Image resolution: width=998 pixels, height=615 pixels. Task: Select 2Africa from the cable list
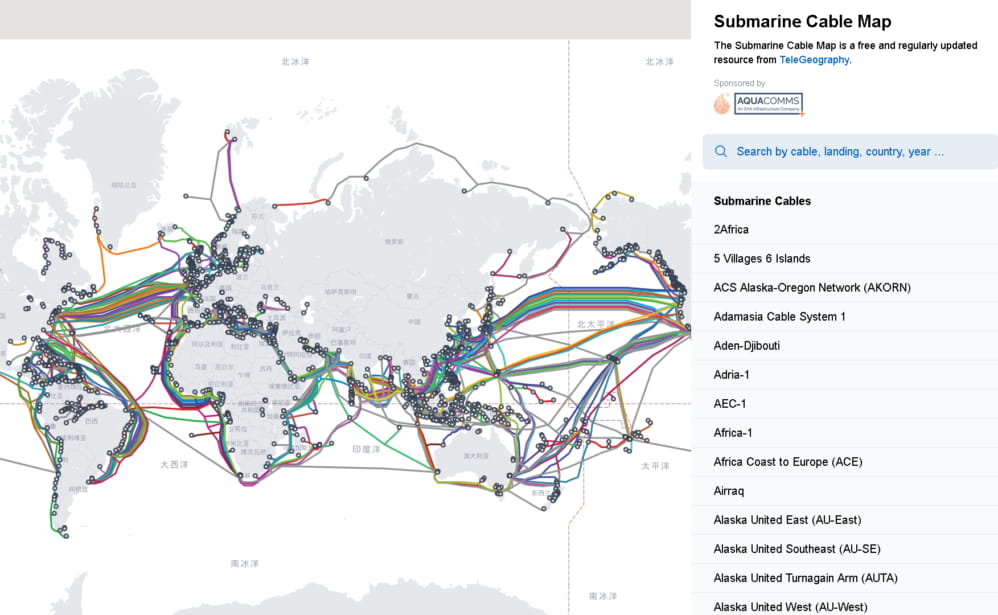pyautogui.click(x=845, y=229)
